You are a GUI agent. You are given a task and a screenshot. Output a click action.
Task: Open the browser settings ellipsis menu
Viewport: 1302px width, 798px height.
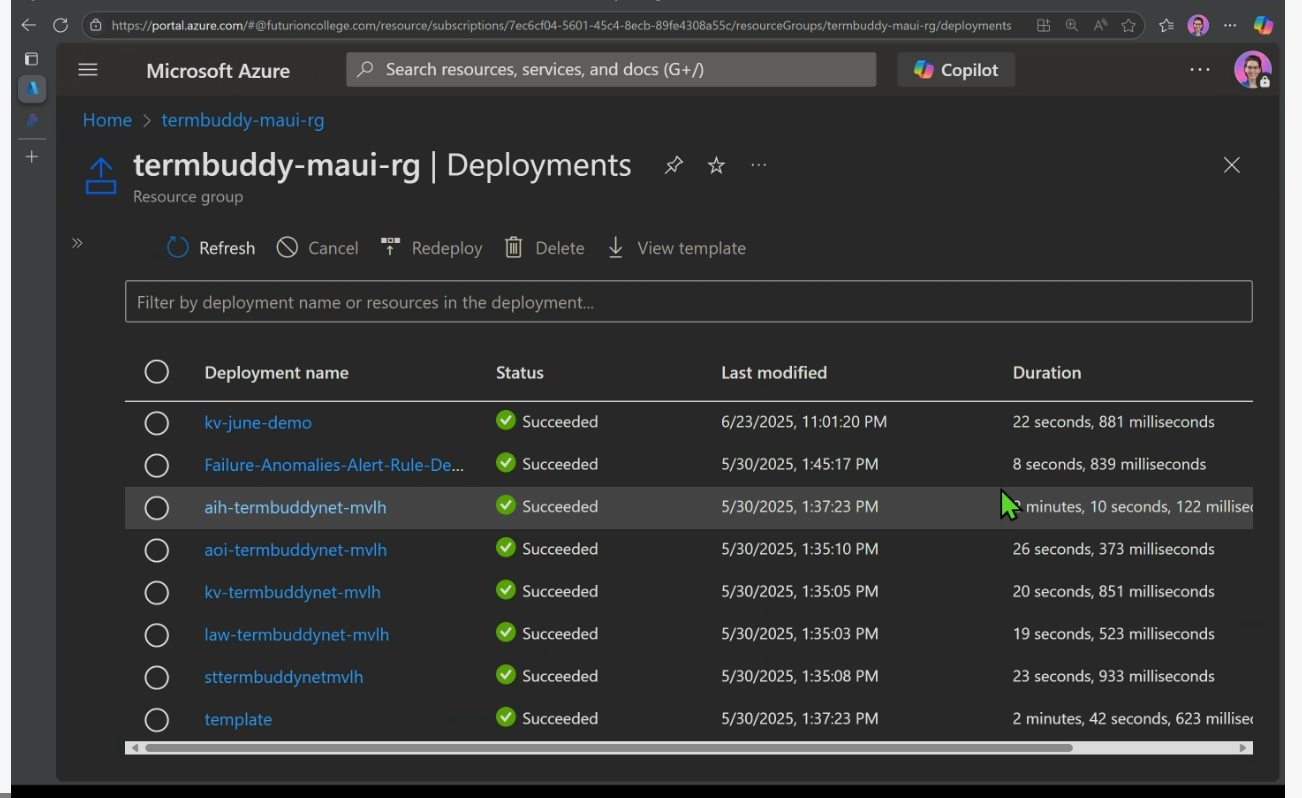1230,26
